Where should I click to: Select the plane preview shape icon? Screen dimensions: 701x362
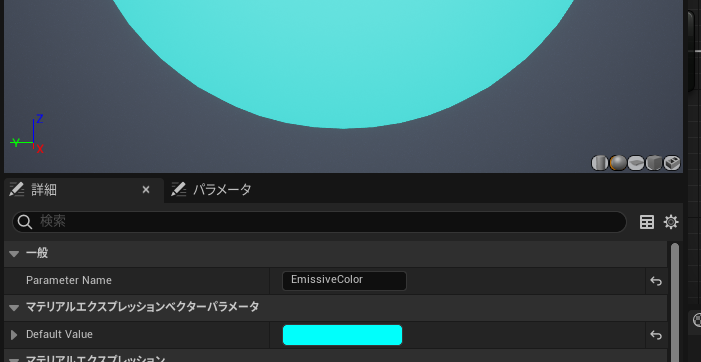[636, 163]
